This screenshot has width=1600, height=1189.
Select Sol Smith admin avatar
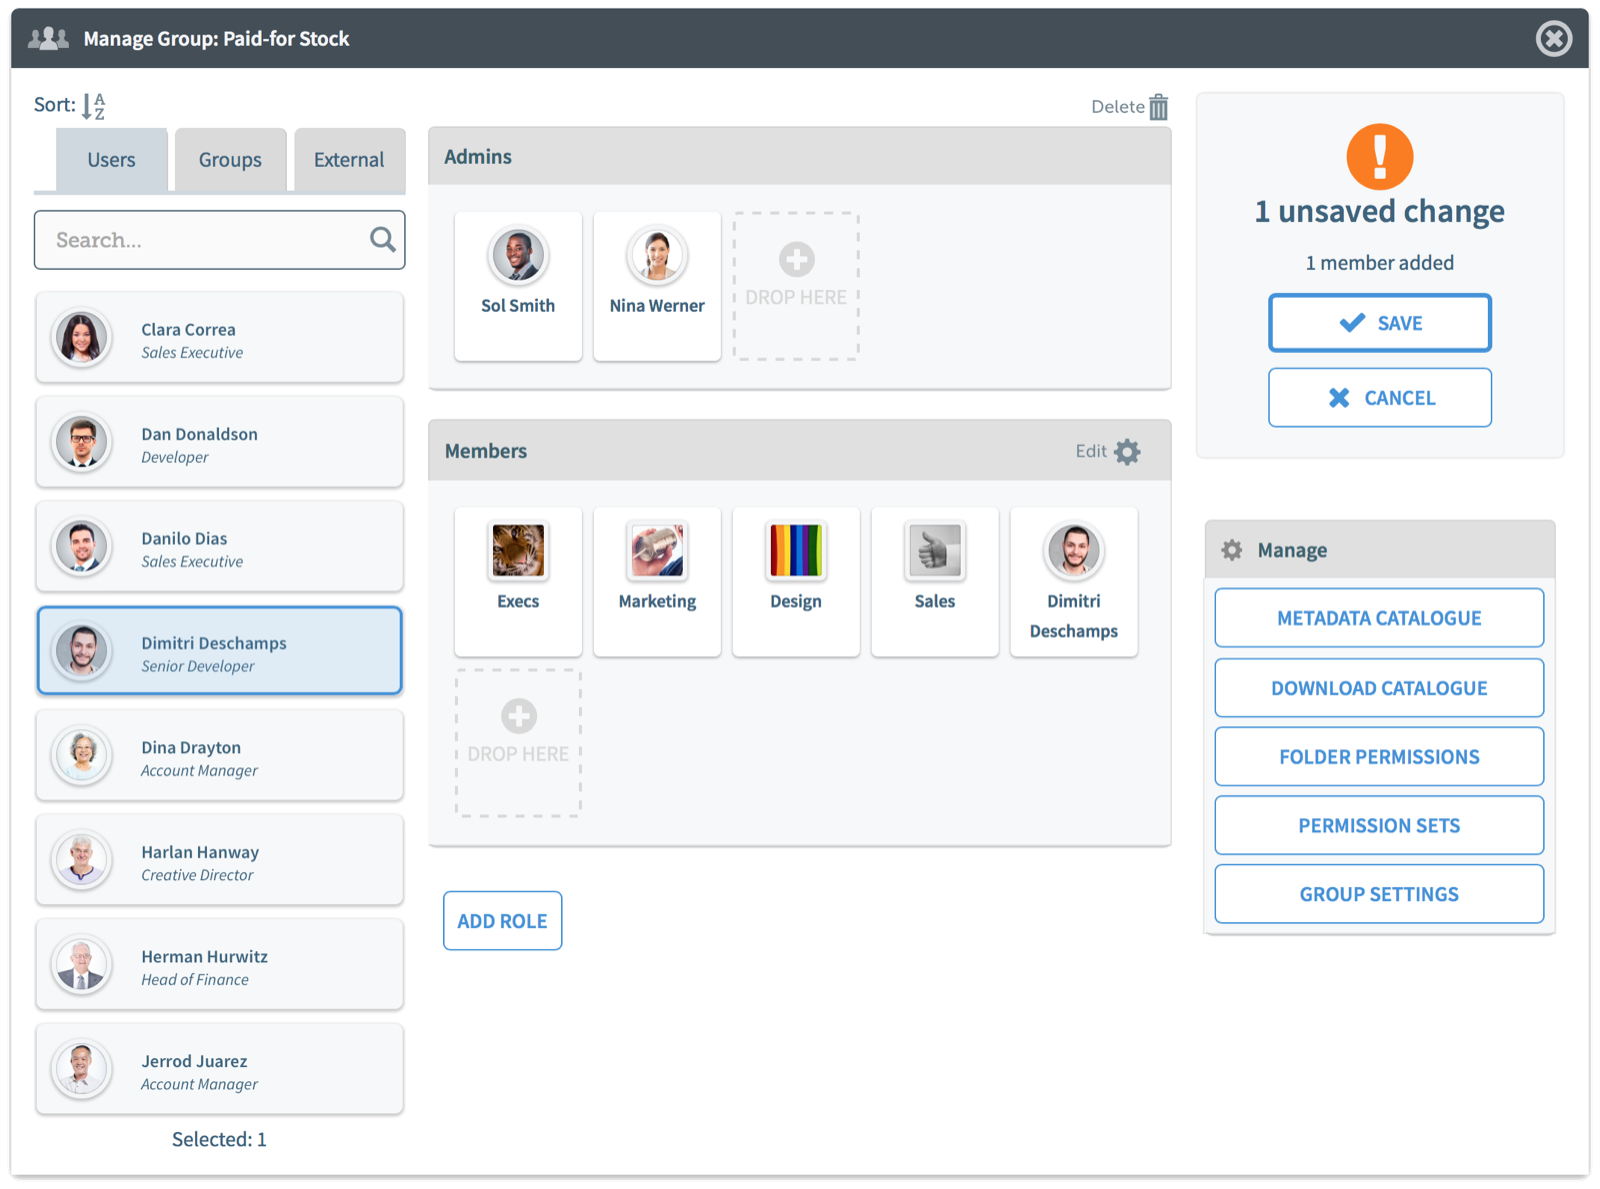click(518, 255)
